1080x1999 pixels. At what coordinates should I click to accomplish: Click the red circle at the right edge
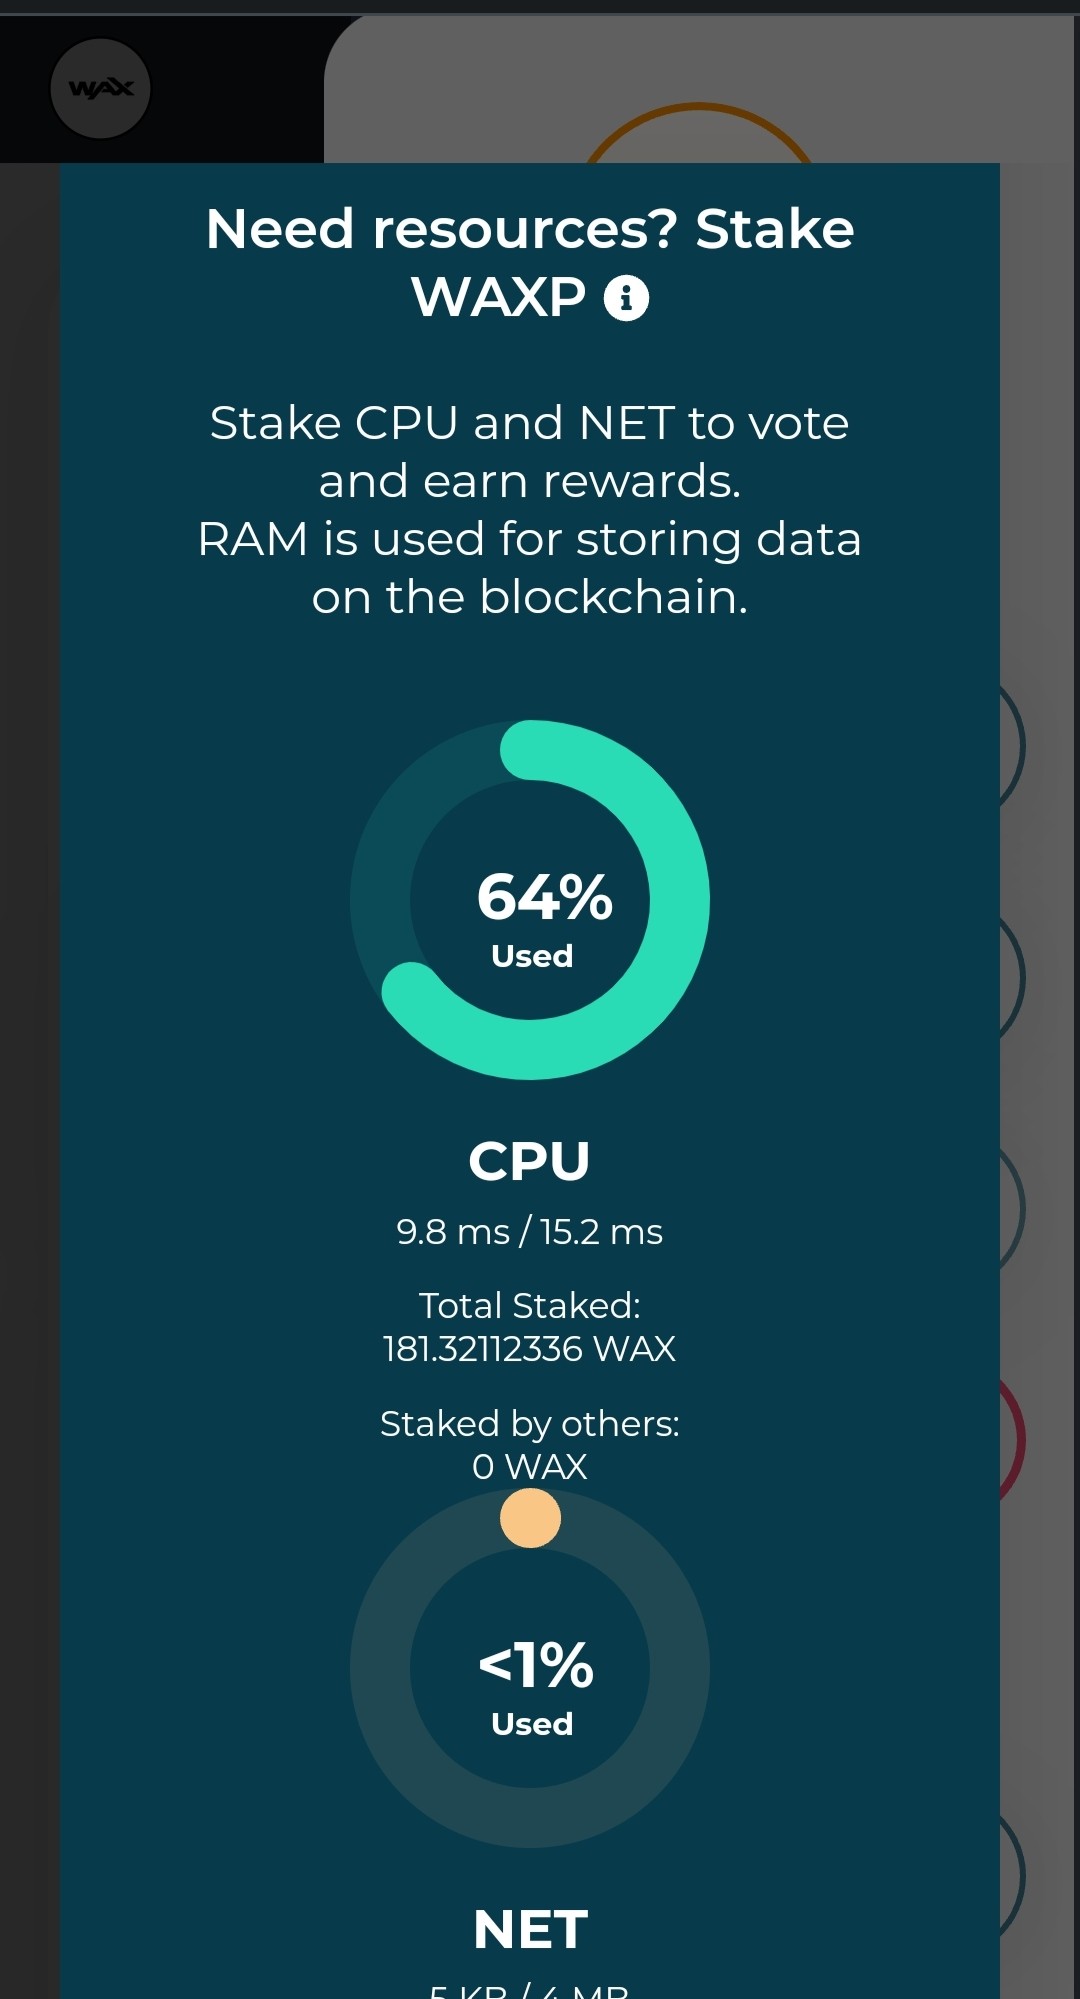[x=1012, y=1440]
